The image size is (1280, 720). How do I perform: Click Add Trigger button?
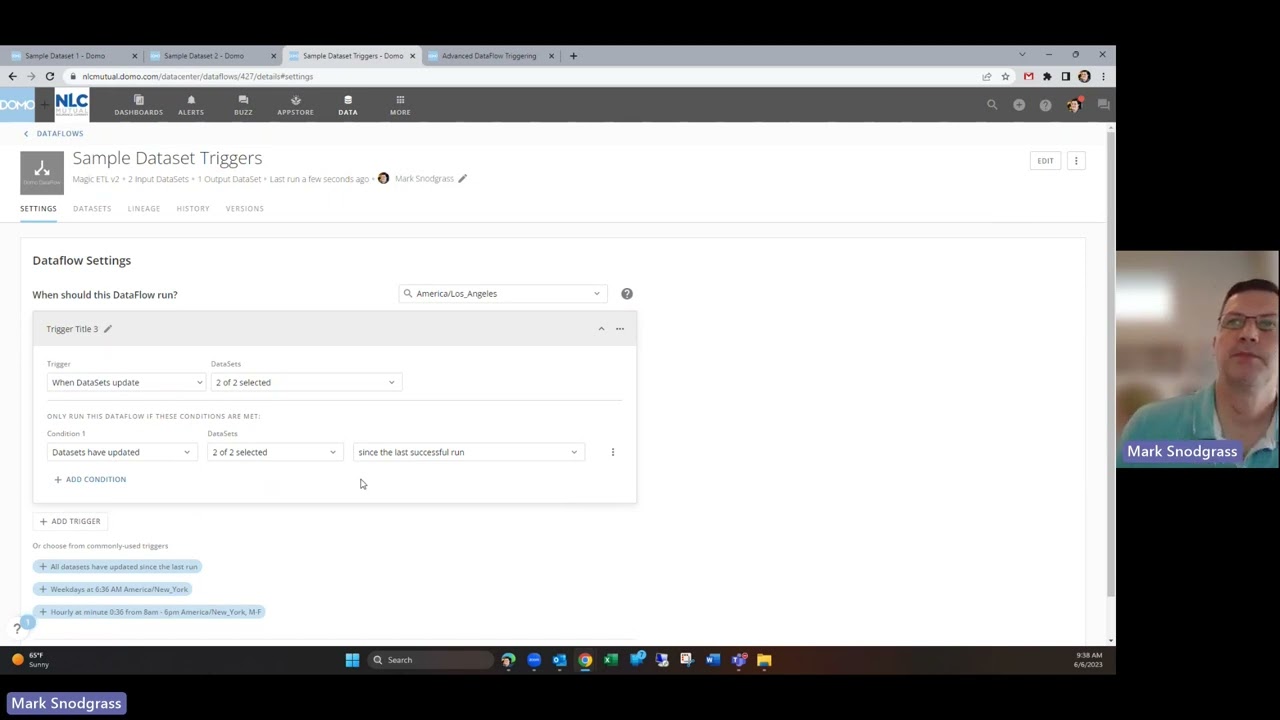pyautogui.click(x=70, y=521)
